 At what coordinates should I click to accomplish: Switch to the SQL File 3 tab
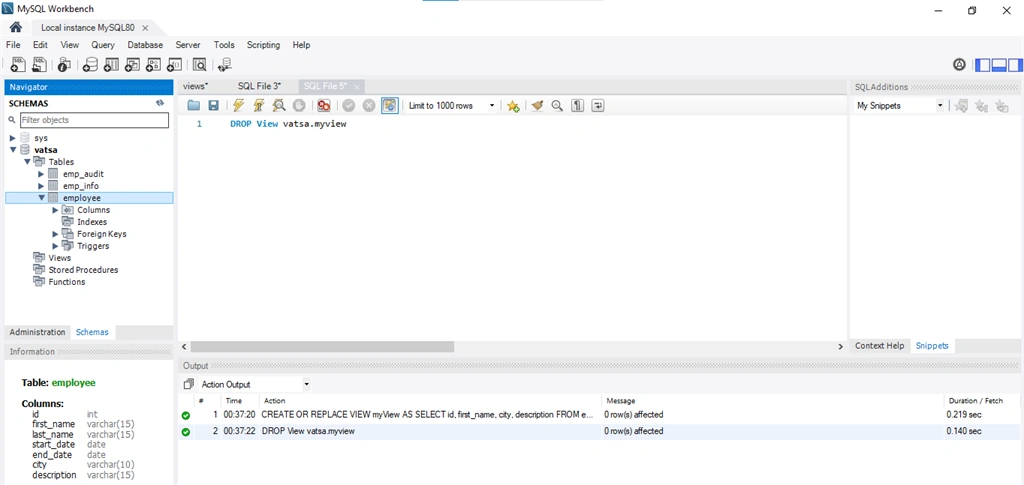tap(259, 86)
